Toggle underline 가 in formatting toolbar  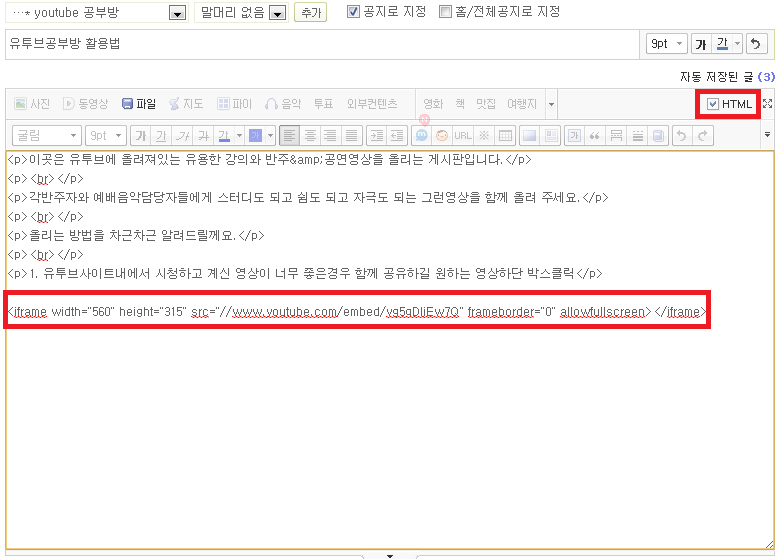[x=161, y=136]
